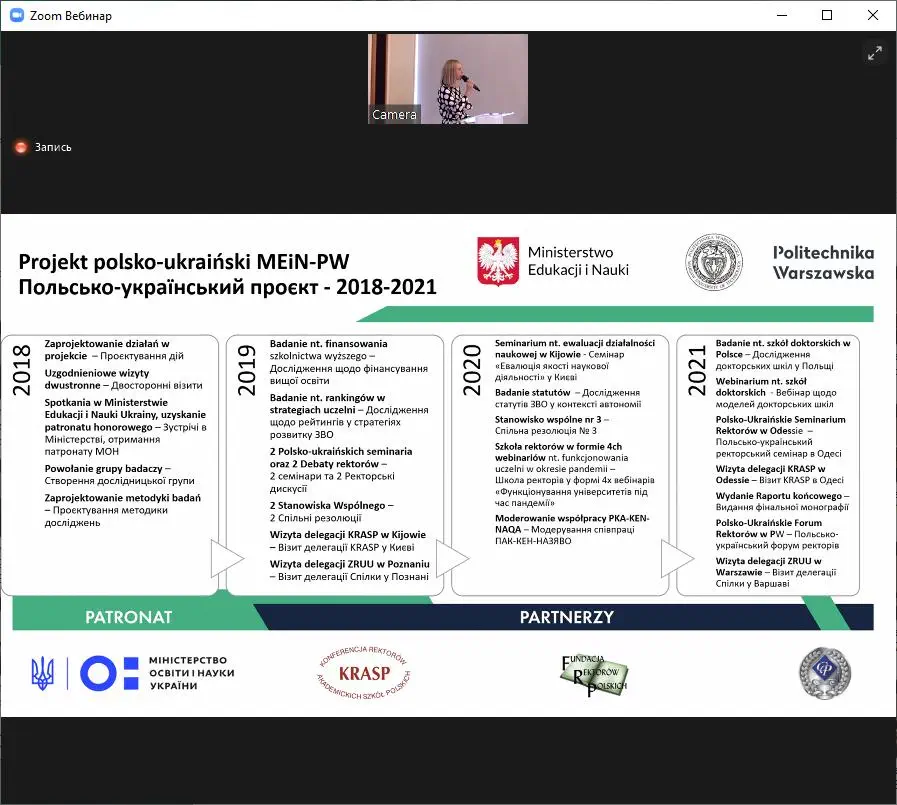Click the "Camera" name label on the video
This screenshot has width=897, height=805.
(x=394, y=114)
